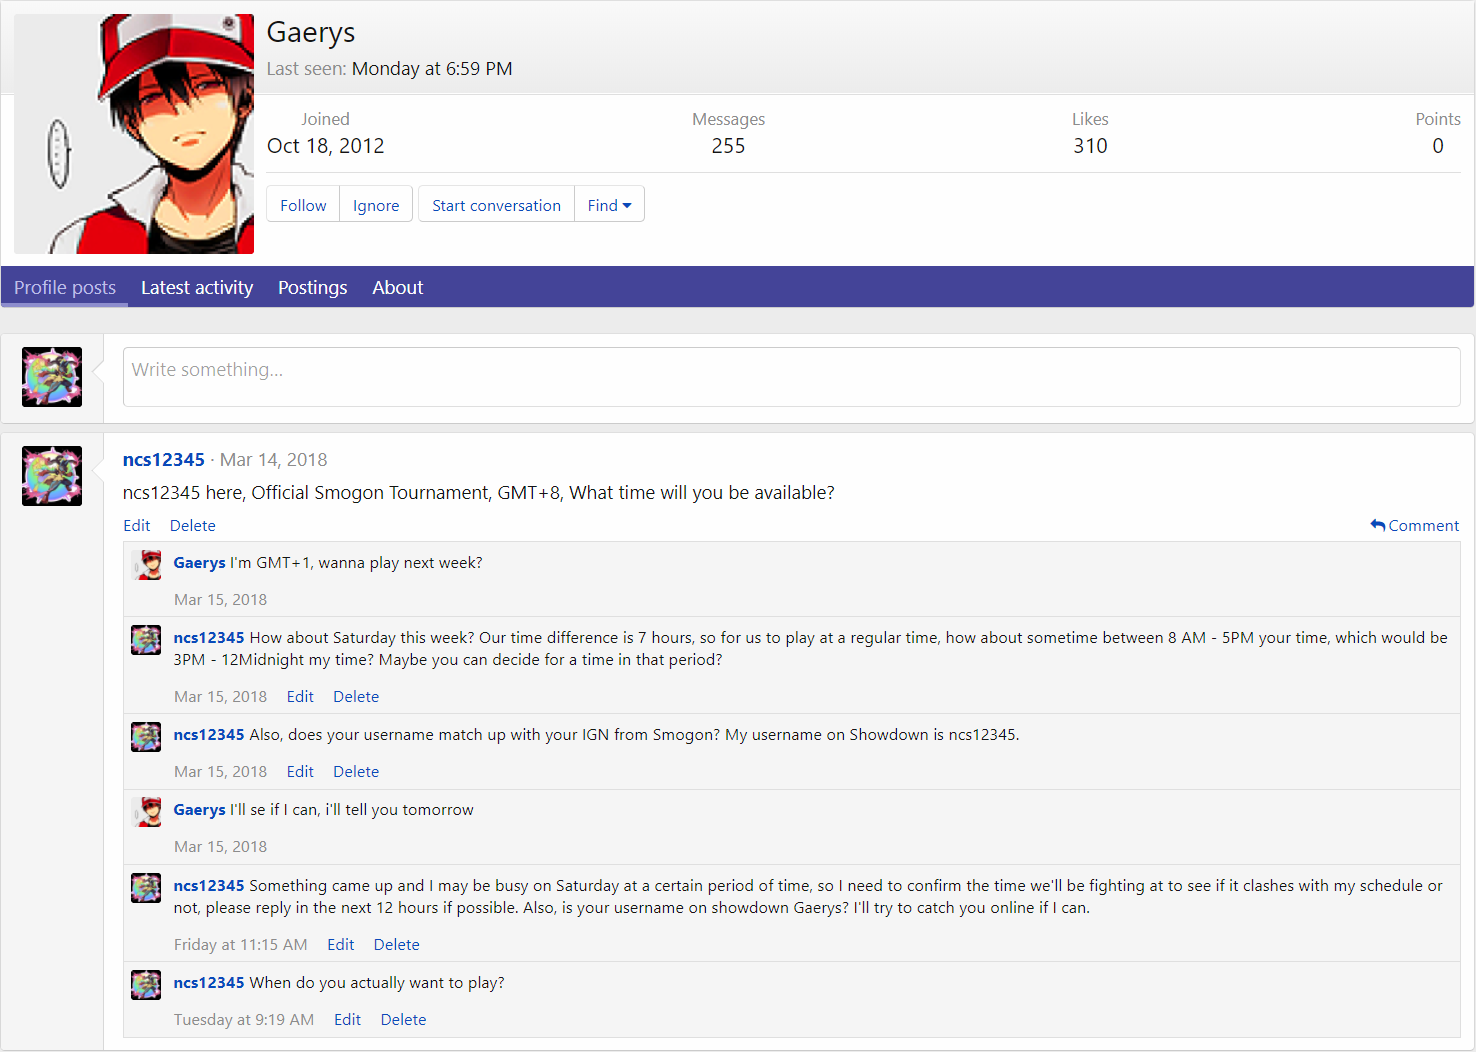Start conversation with Gaerys
The image size is (1476, 1052).
click(496, 205)
